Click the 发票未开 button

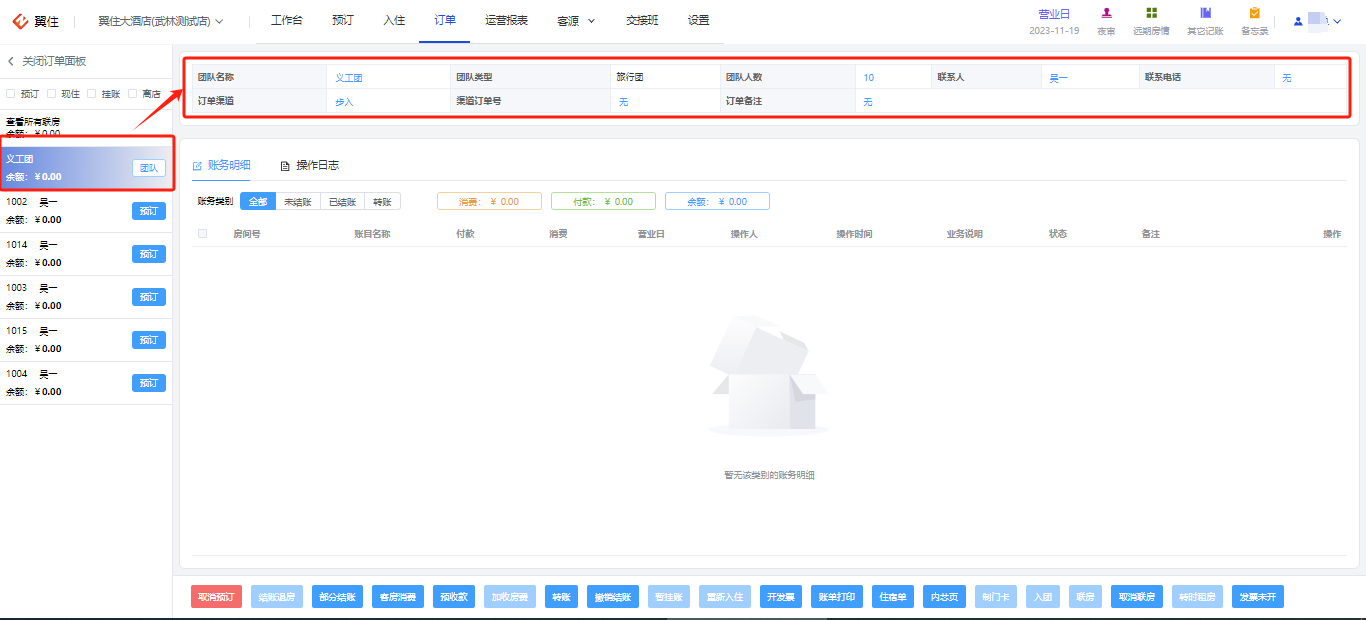tap(1258, 597)
